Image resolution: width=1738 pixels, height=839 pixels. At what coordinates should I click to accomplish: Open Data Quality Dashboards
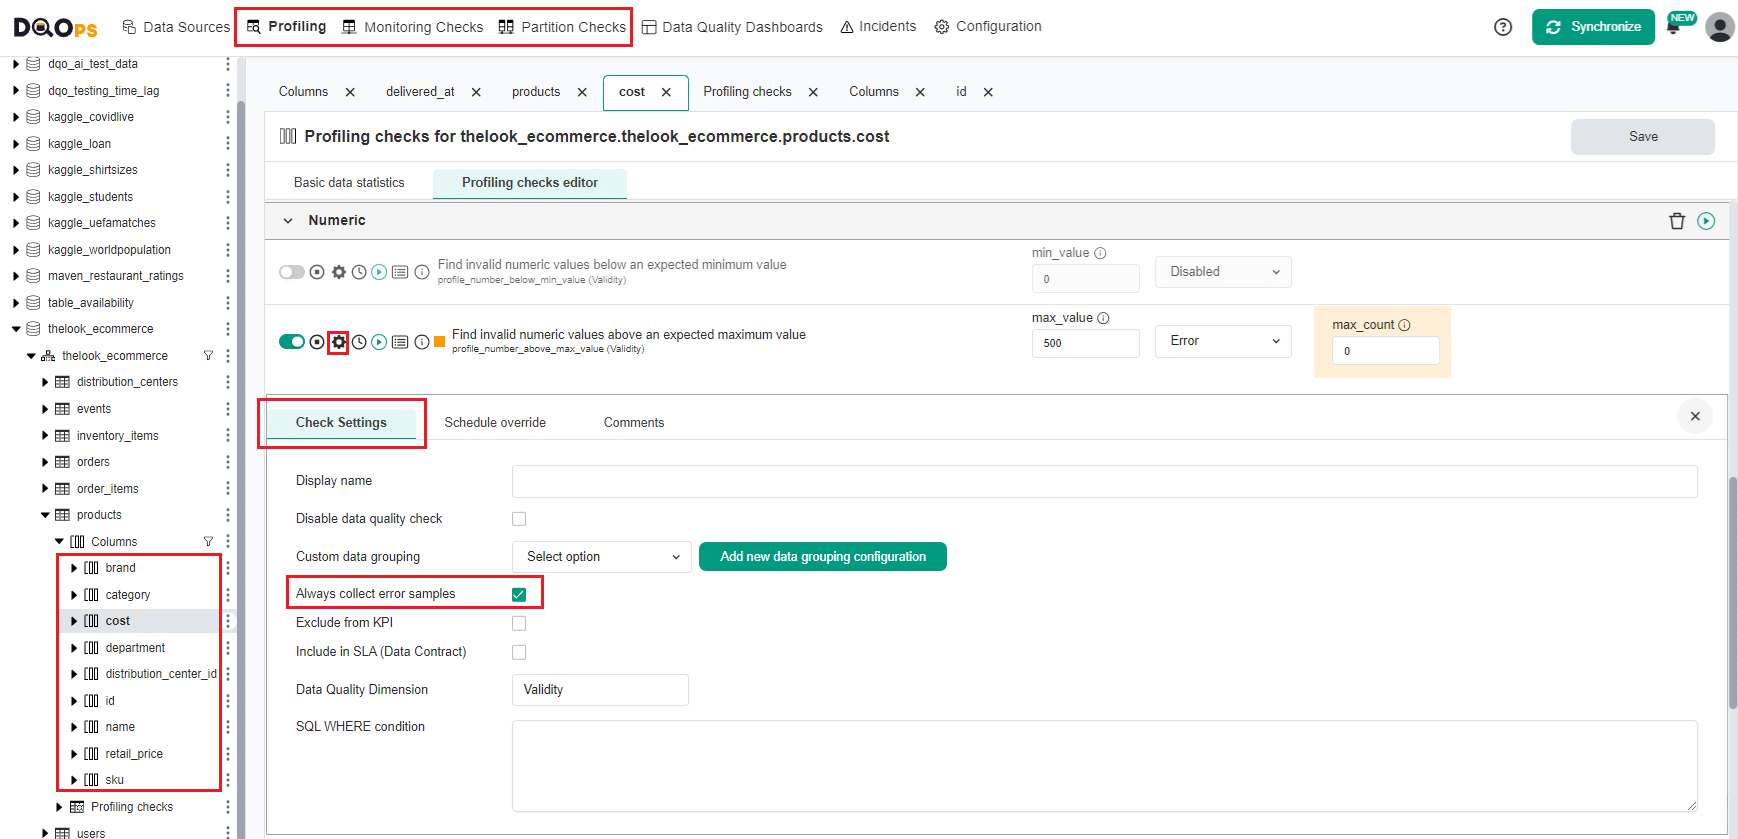click(732, 27)
